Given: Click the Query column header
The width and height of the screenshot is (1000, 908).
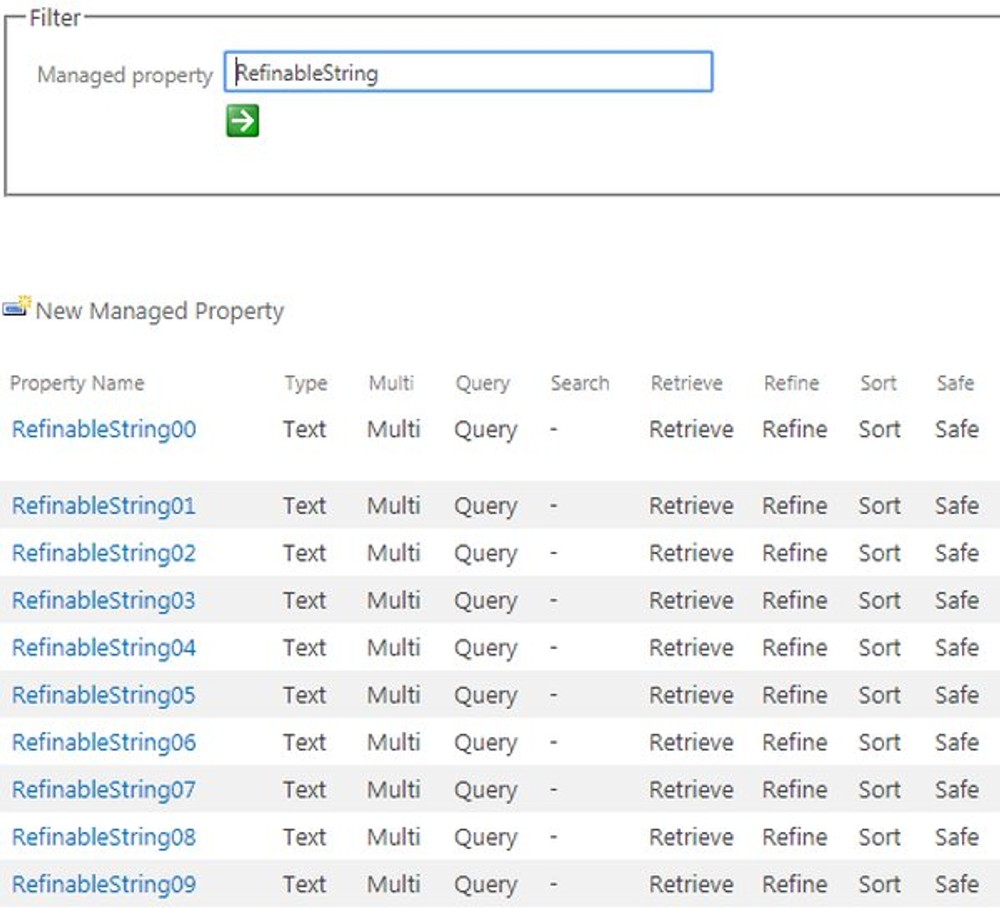Looking at the screenshot, I should click(483, 383).
